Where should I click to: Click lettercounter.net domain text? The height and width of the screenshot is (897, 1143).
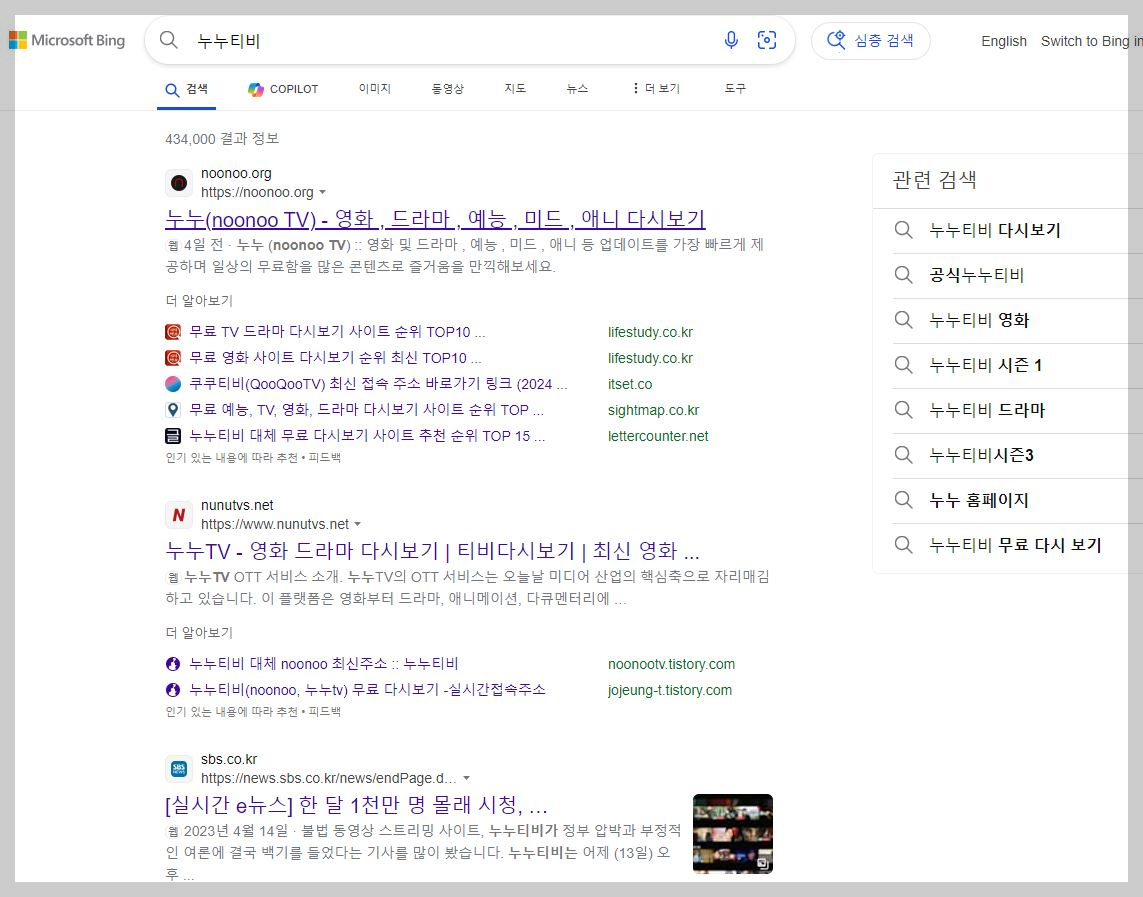[x=658, y=436]
